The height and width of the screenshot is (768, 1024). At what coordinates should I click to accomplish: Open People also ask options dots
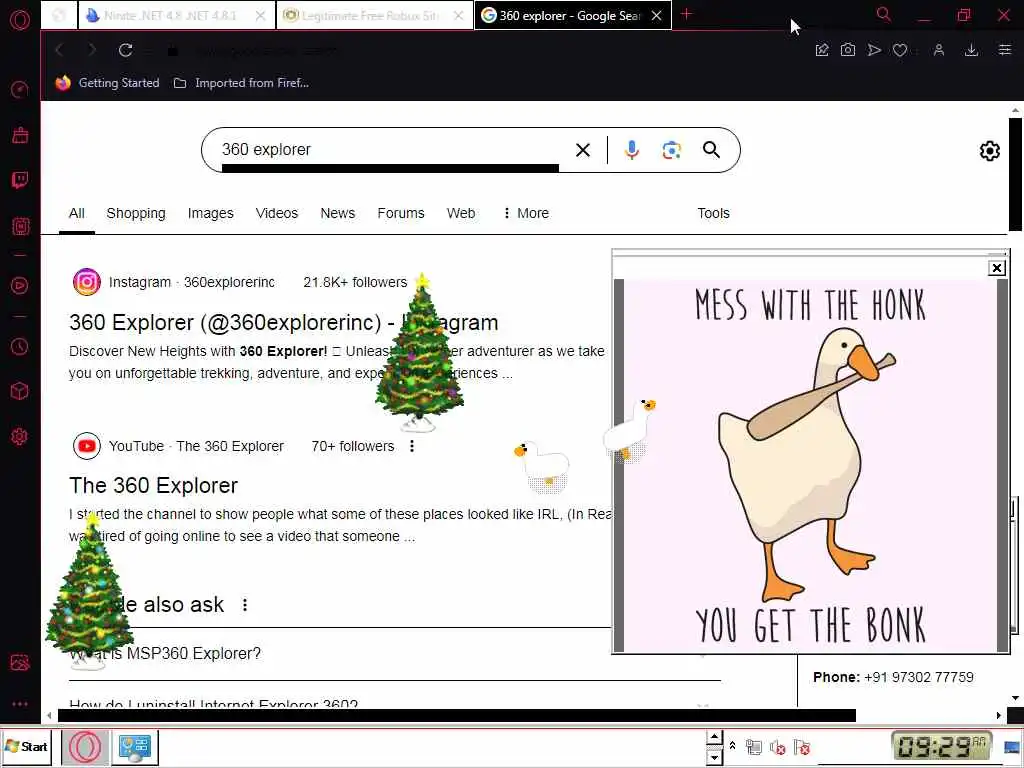pos(245,605)
